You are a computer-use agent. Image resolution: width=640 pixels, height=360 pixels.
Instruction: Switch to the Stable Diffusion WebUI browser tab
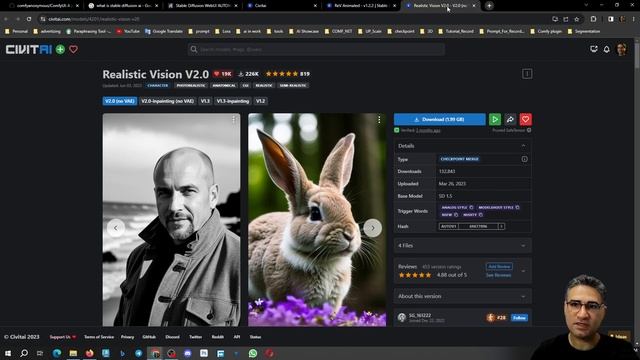click(203, 6)
